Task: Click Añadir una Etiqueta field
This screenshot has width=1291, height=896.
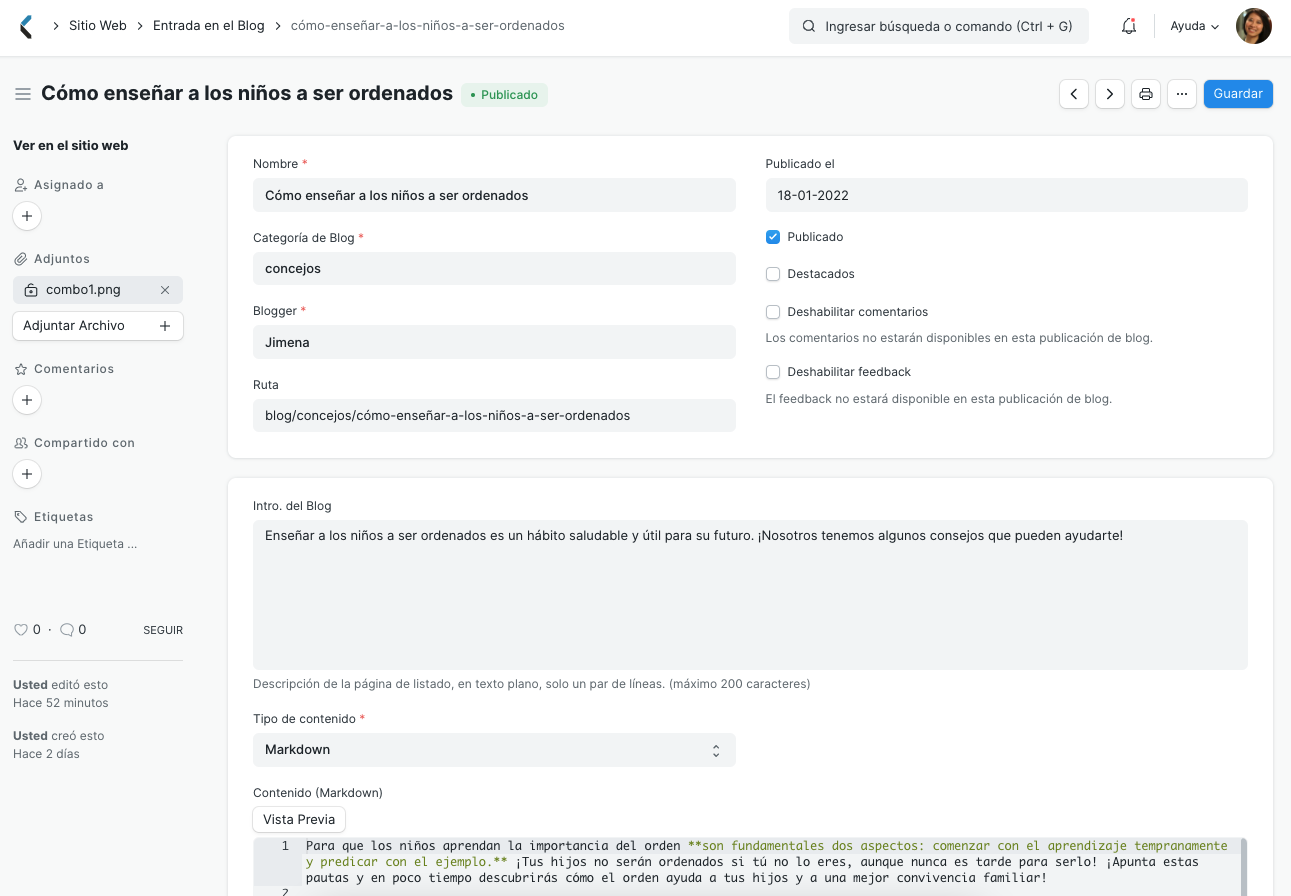Action: click(x=75, y=544)
